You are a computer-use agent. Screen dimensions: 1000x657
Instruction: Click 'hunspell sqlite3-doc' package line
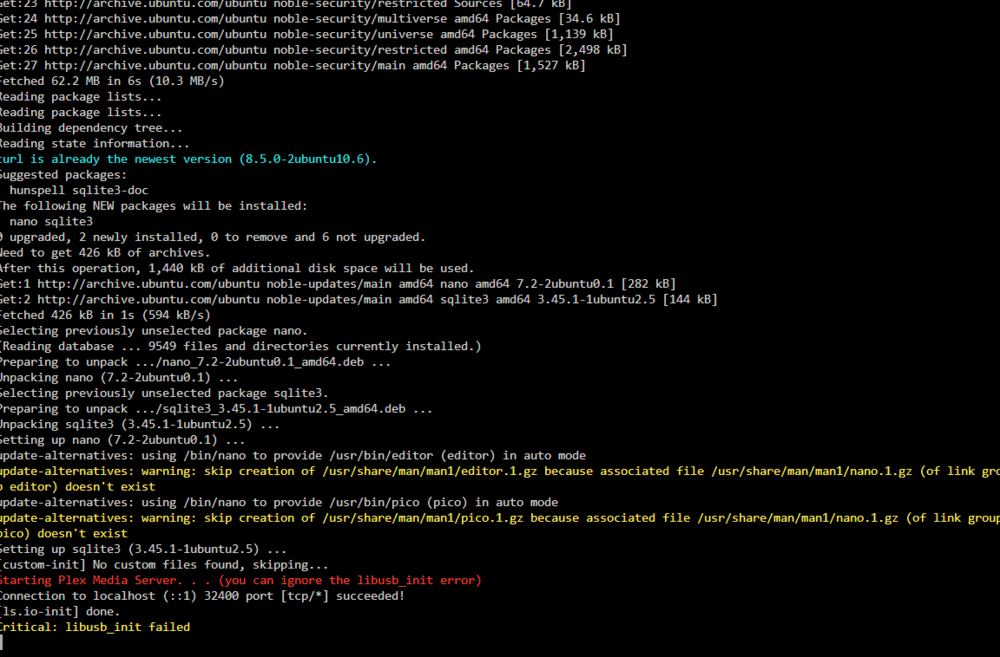click(78, 190)
